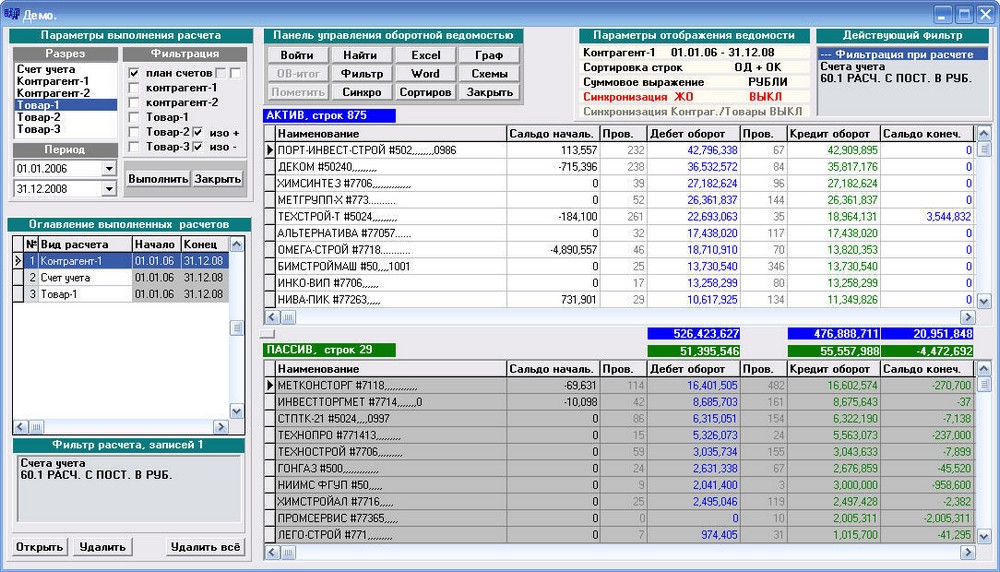Screen dimensions: 1000x572
Task: Open the Схемы button
Action: 489,74
